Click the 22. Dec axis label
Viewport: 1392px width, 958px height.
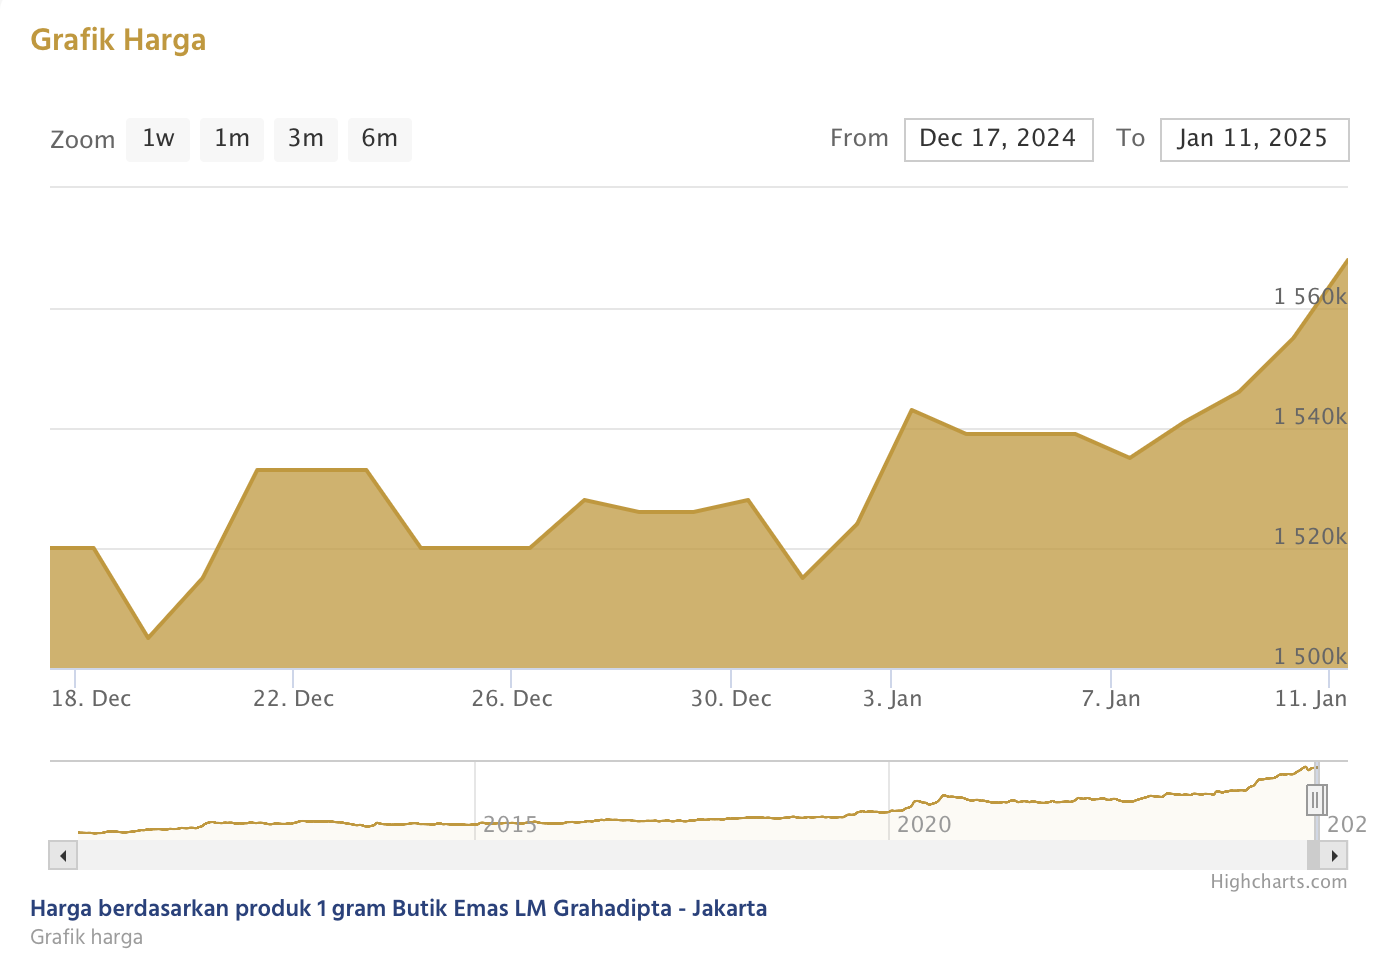293,698
